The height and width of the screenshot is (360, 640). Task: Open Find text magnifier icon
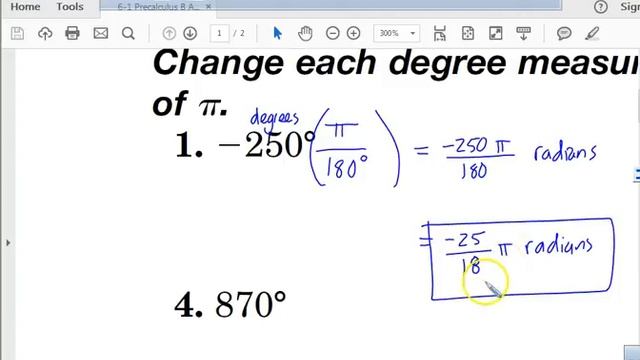128,33
